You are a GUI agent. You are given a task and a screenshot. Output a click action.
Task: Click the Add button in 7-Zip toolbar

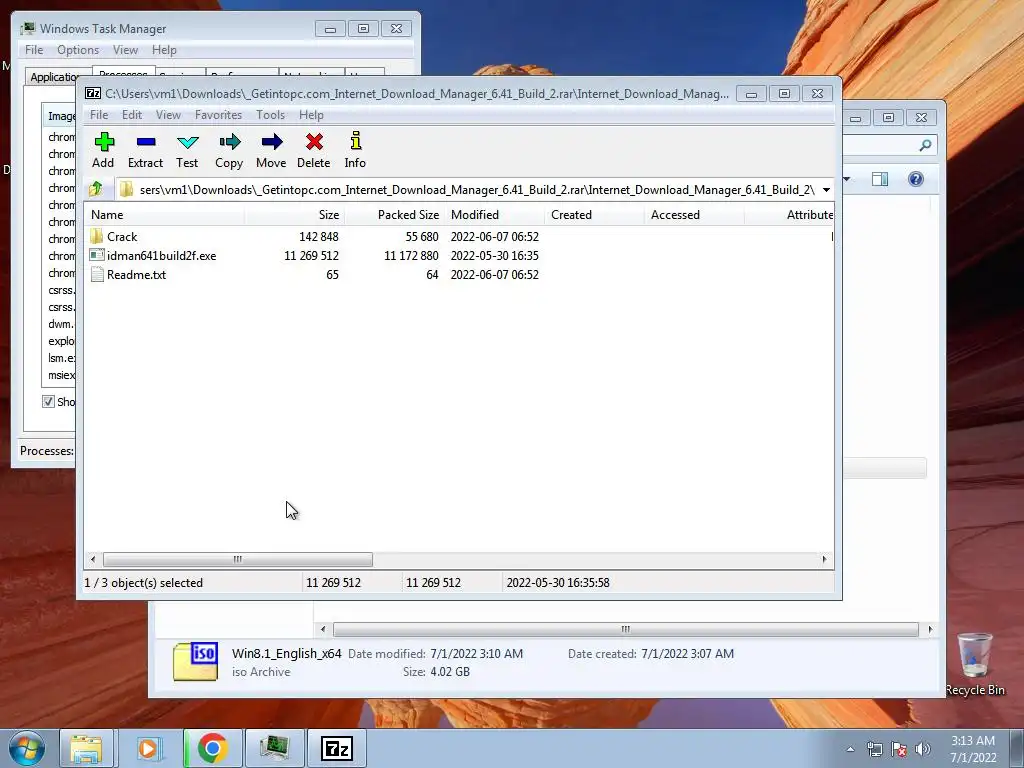tap(103, 150)
